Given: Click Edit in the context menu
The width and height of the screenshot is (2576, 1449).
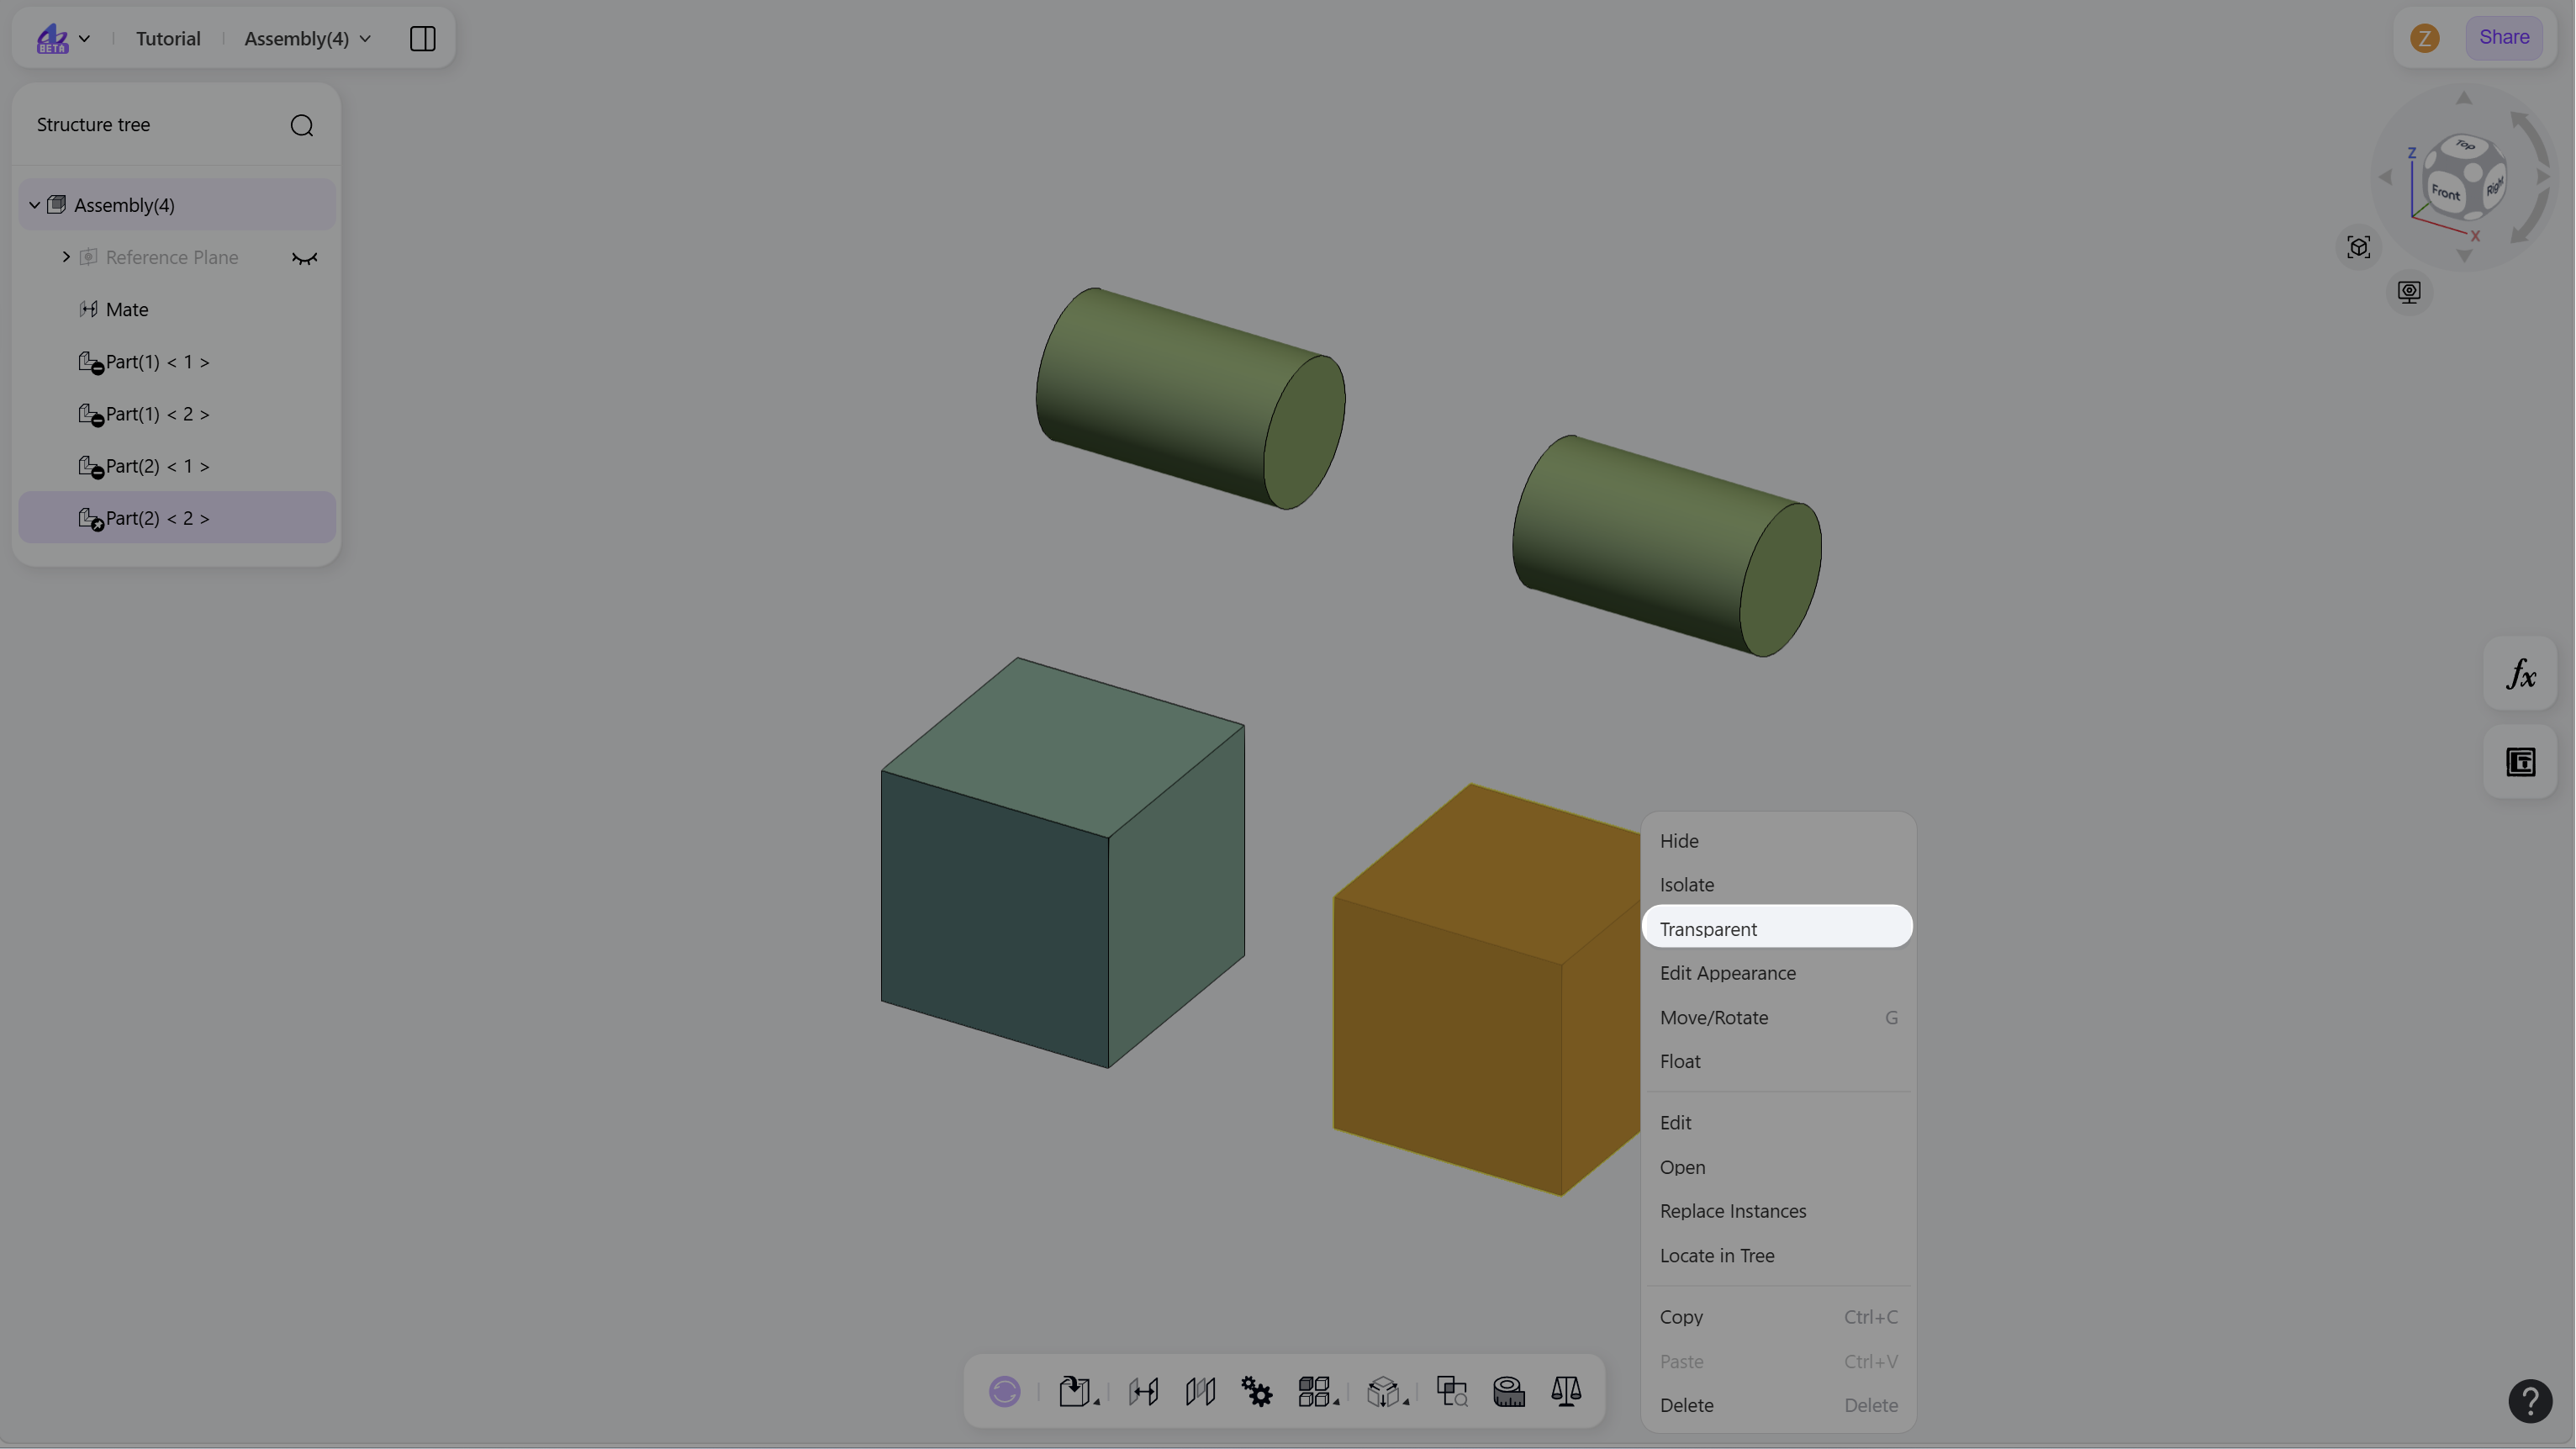Looking at the screenshot, I should coord(1777,1123).
